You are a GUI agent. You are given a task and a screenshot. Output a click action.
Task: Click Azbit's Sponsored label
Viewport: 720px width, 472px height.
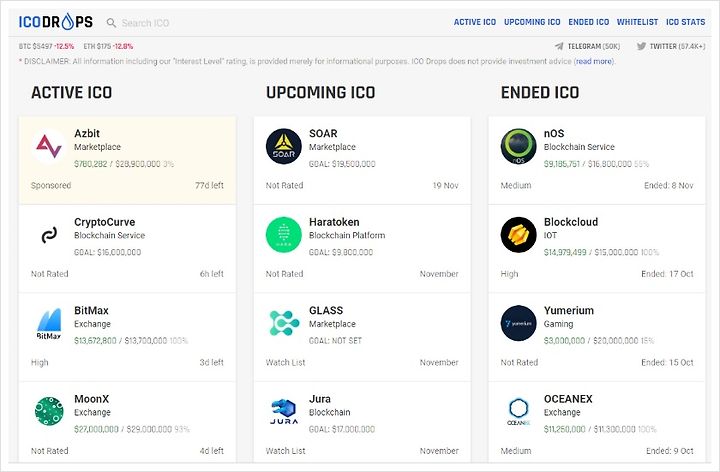coord(51,185)
